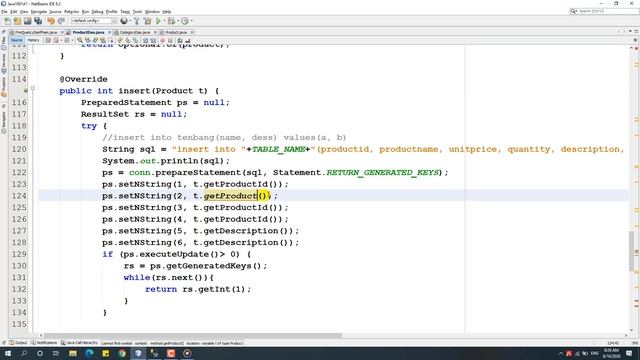Click the NetBeans cube icon on taskbar
The height and width of the screenshot is (360, 640).
[x=138, y=353]
